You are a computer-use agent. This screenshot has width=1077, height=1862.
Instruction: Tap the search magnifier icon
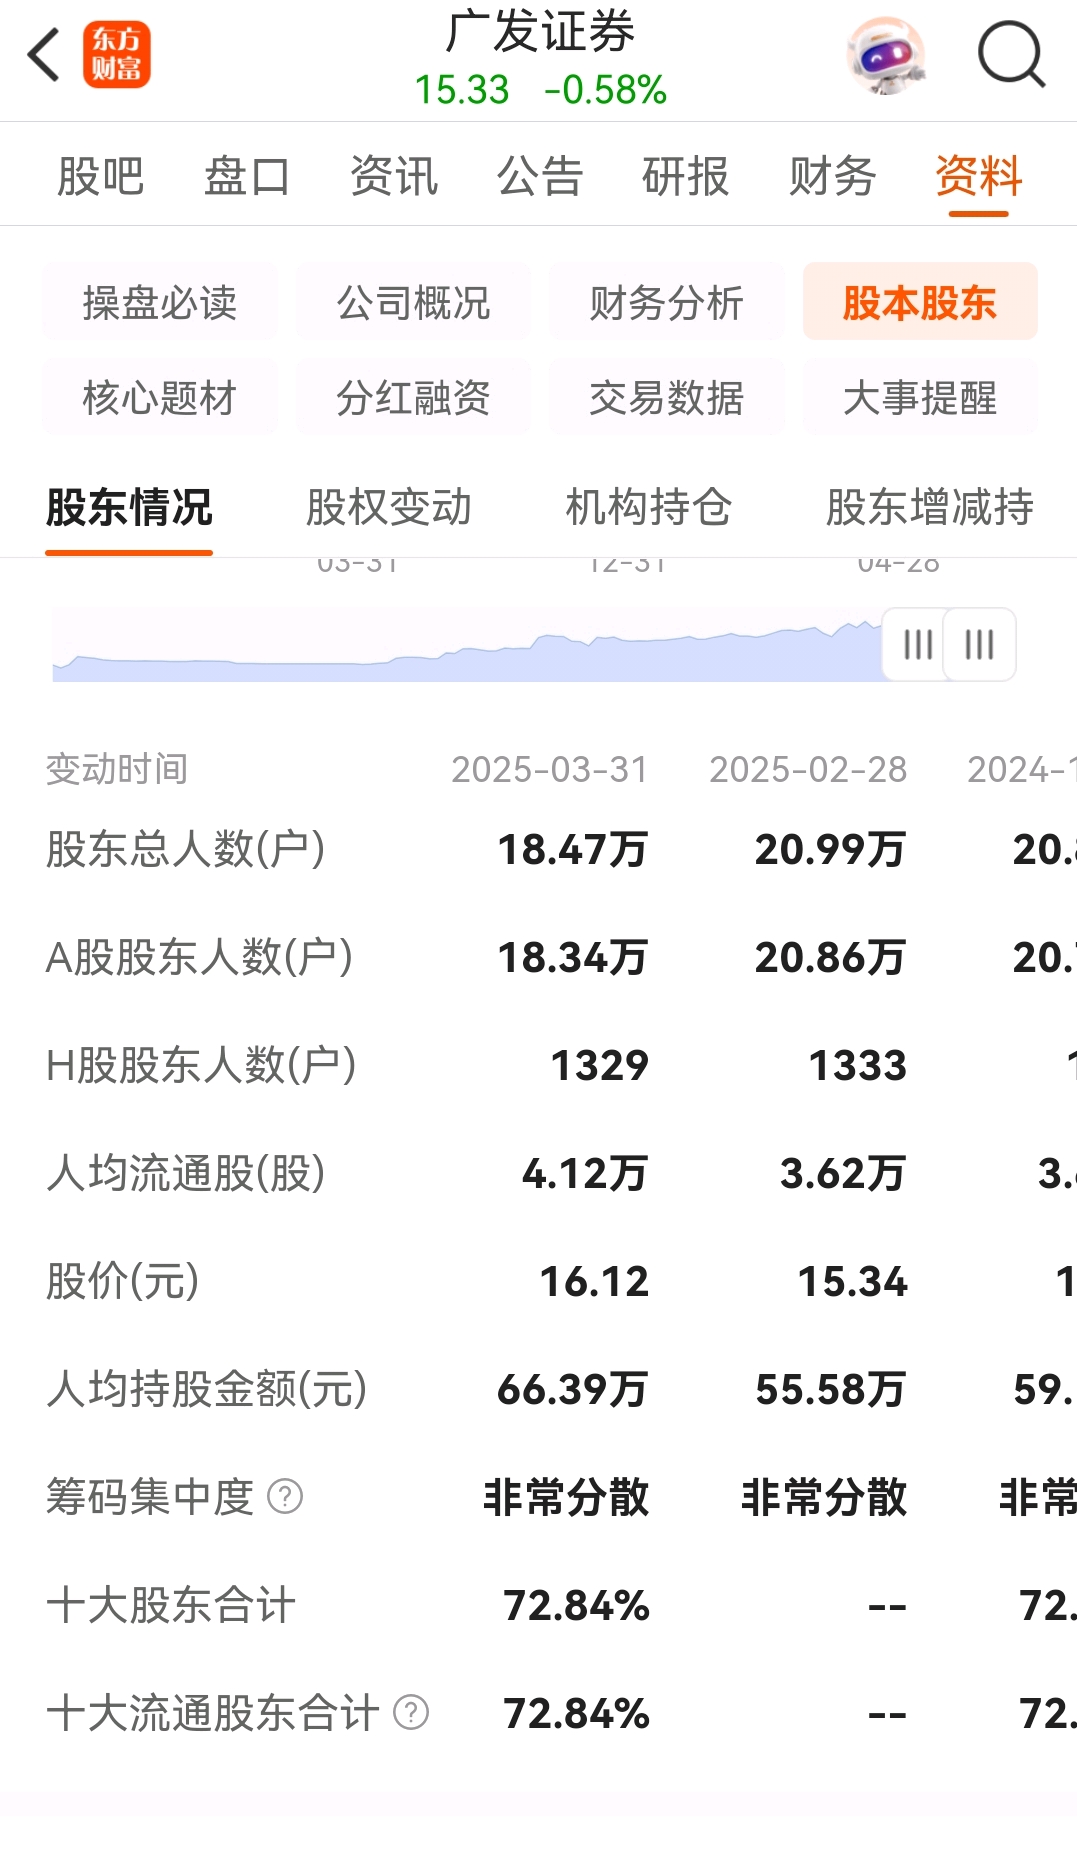(x=1011, y=55)
